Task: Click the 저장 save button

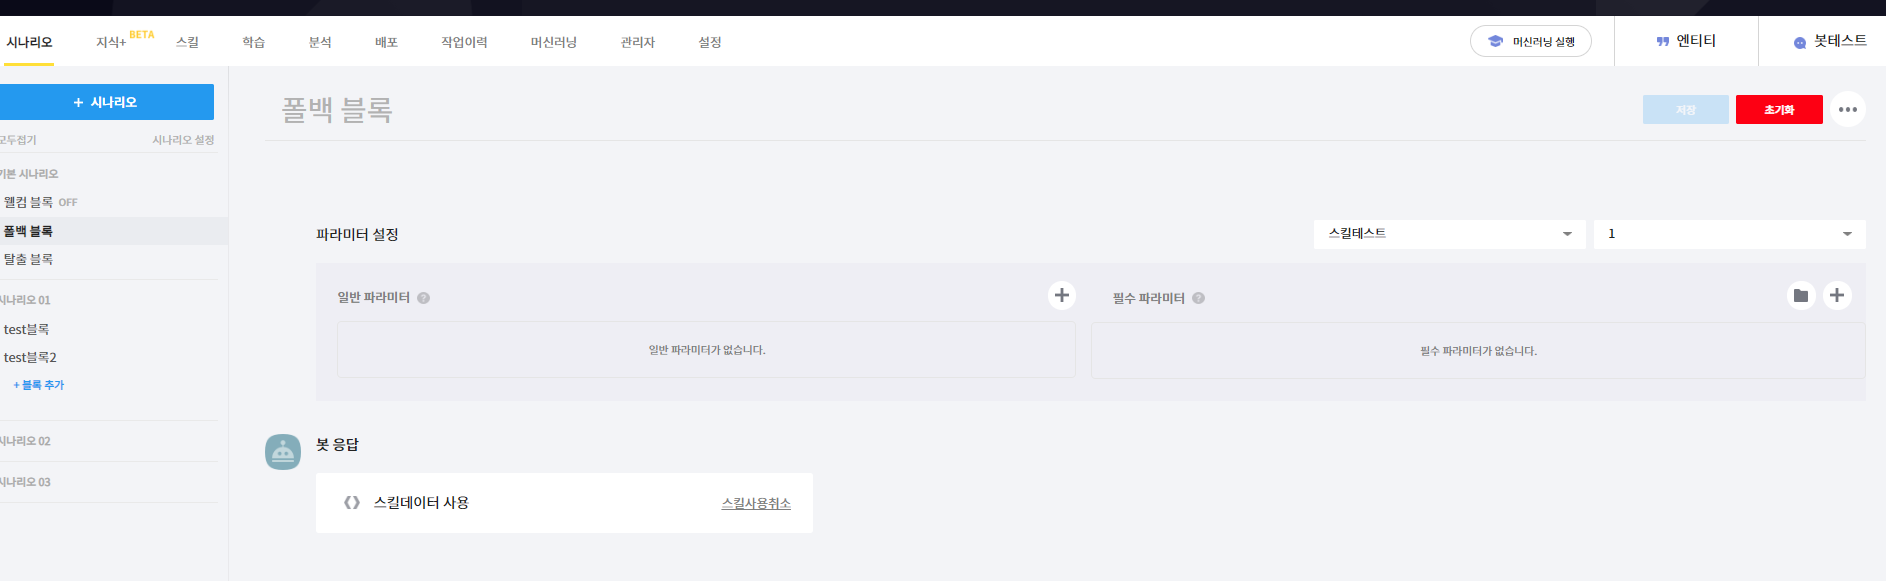Action: click(1686, 110)
